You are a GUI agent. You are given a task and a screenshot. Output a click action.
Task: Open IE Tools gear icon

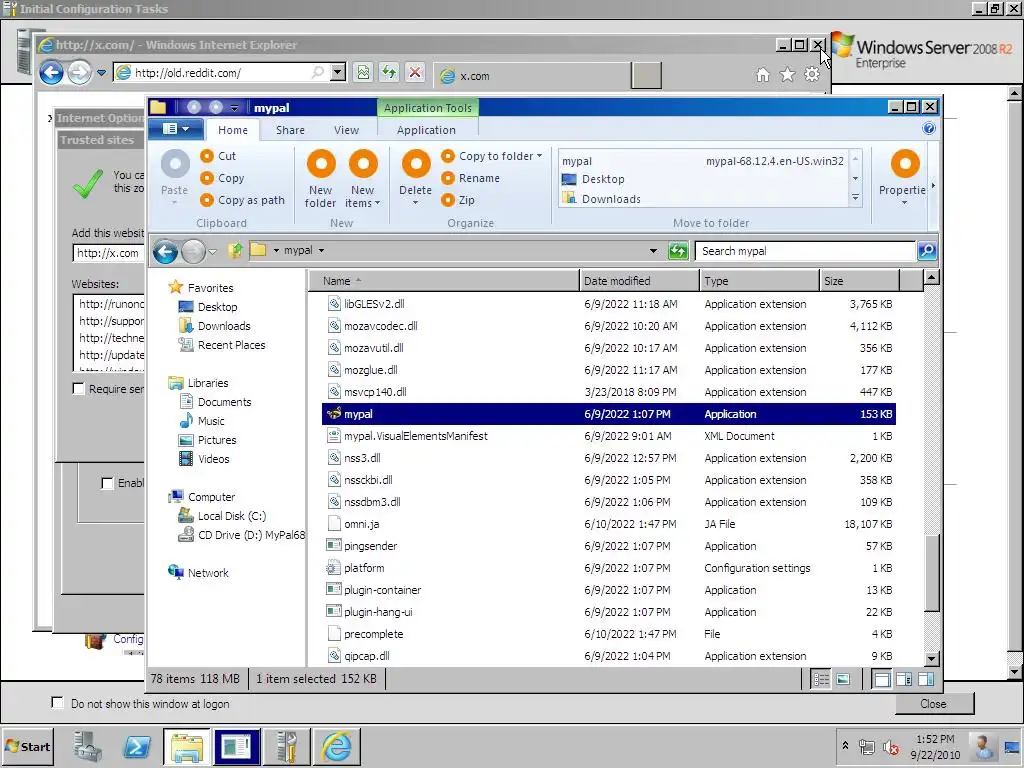[812, 75]
